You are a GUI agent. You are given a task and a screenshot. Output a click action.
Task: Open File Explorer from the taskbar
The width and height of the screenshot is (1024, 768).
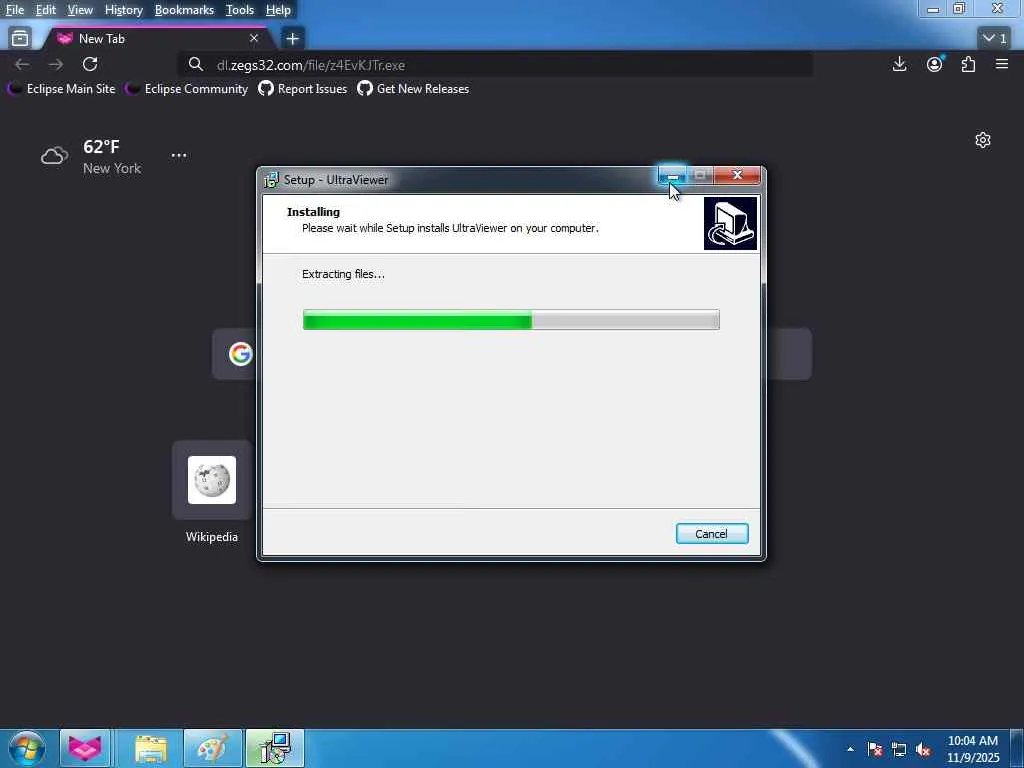point(151,748)
